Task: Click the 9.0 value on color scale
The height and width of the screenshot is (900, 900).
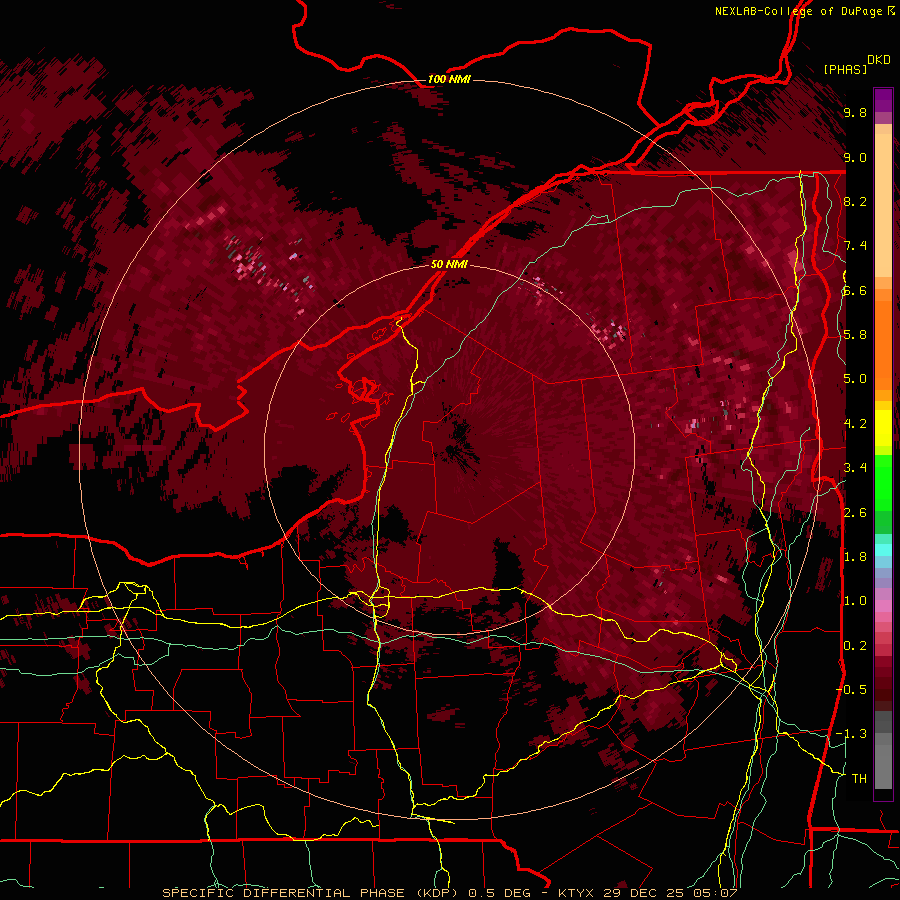Action: pos(855,157)
